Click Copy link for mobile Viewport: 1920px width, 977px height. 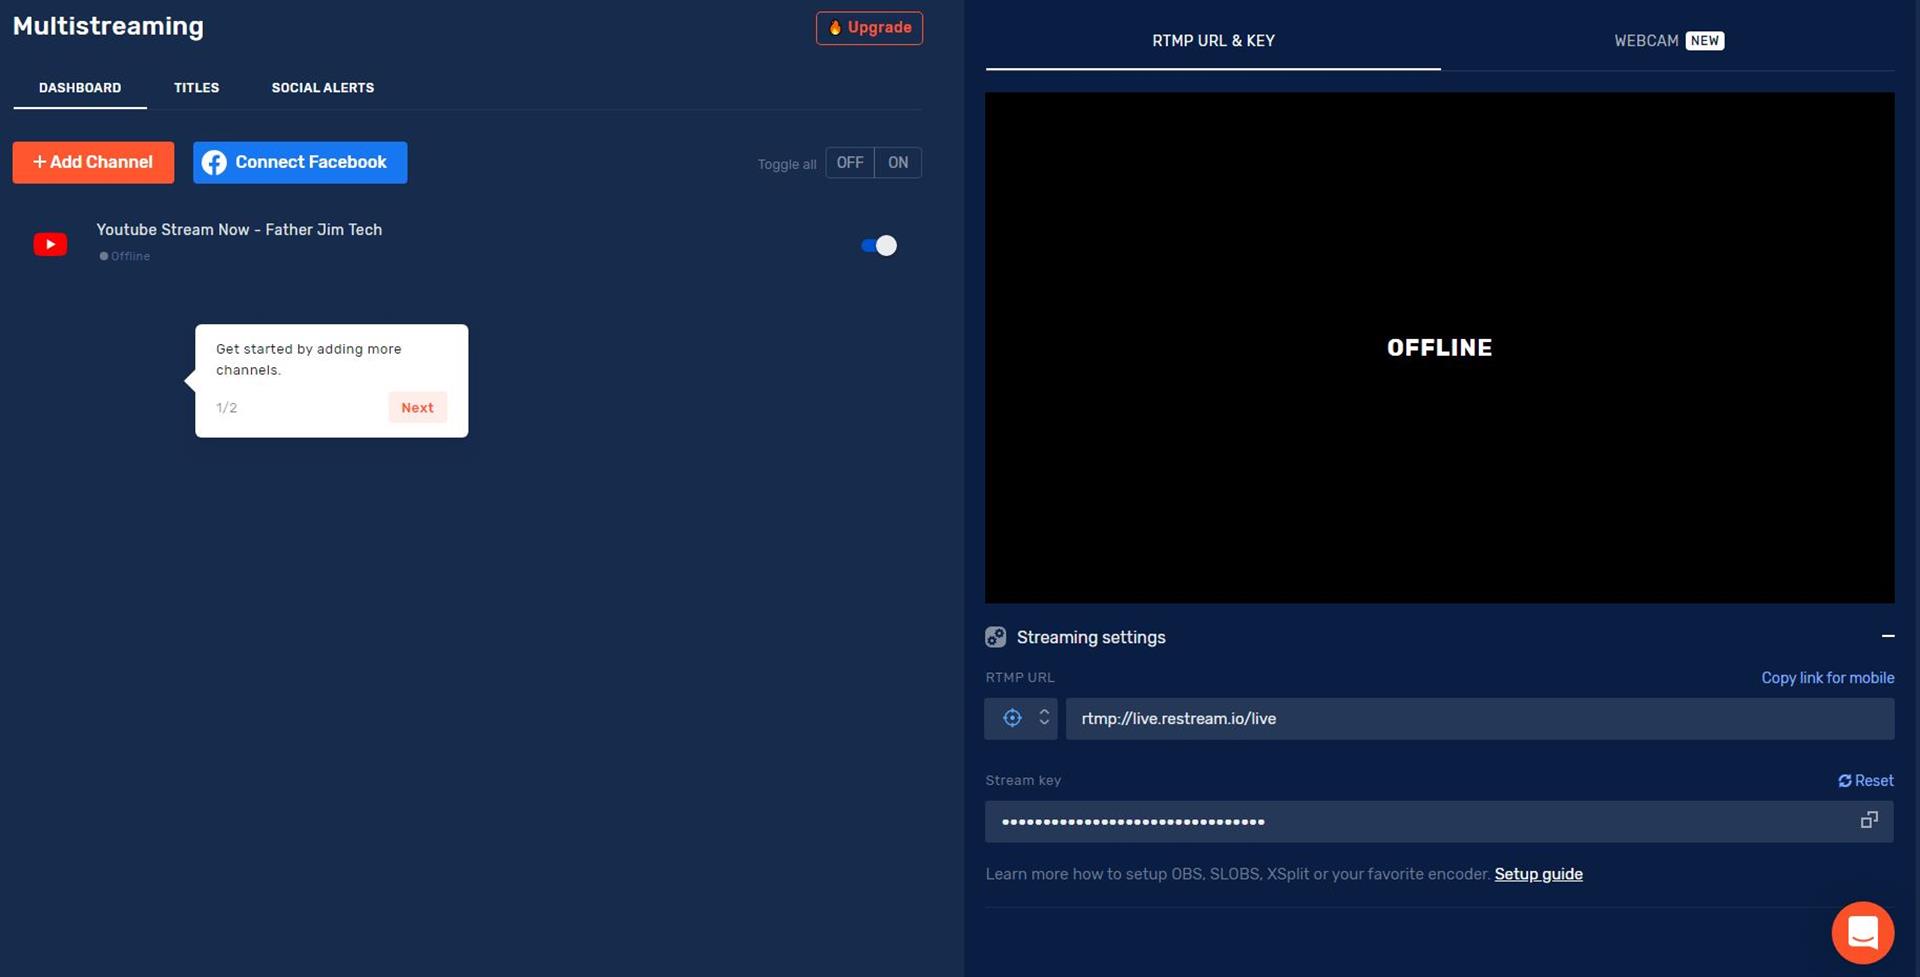pyautogui.click(x=1827, y=677)
